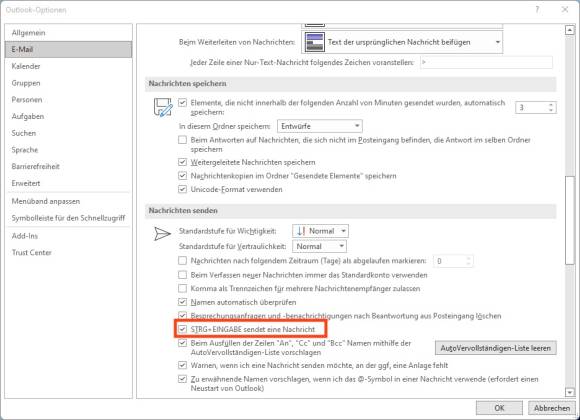Open the Kalender options category
580x420 pixels.
point(26,66)
